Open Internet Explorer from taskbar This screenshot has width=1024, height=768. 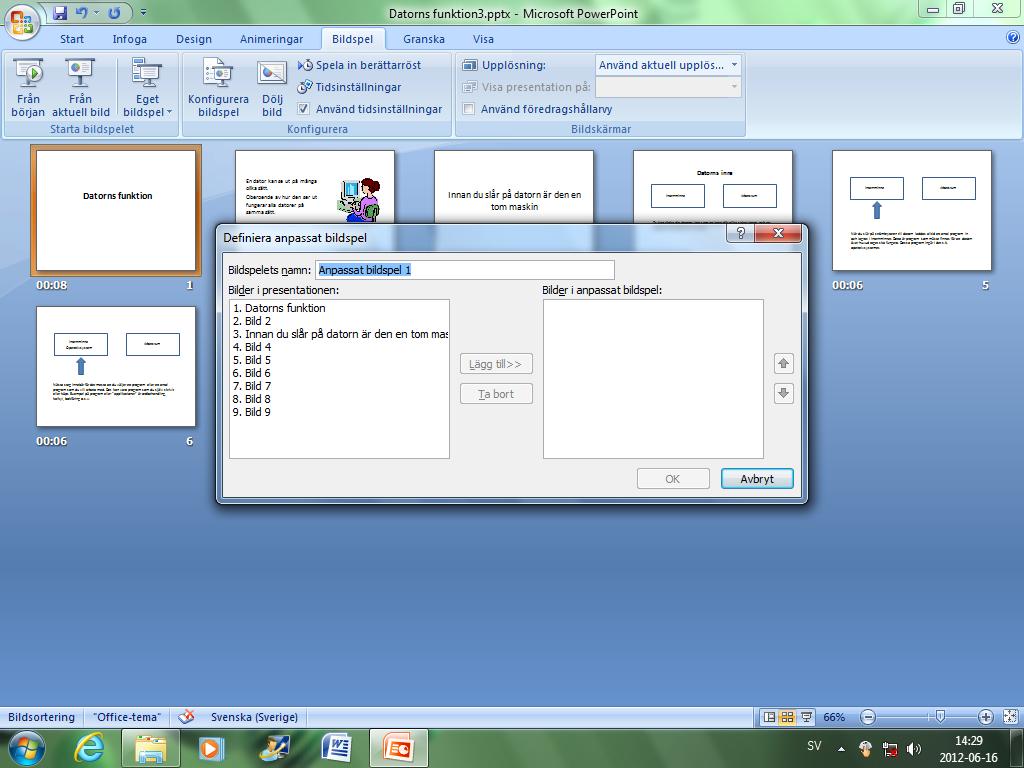(89, 748)
